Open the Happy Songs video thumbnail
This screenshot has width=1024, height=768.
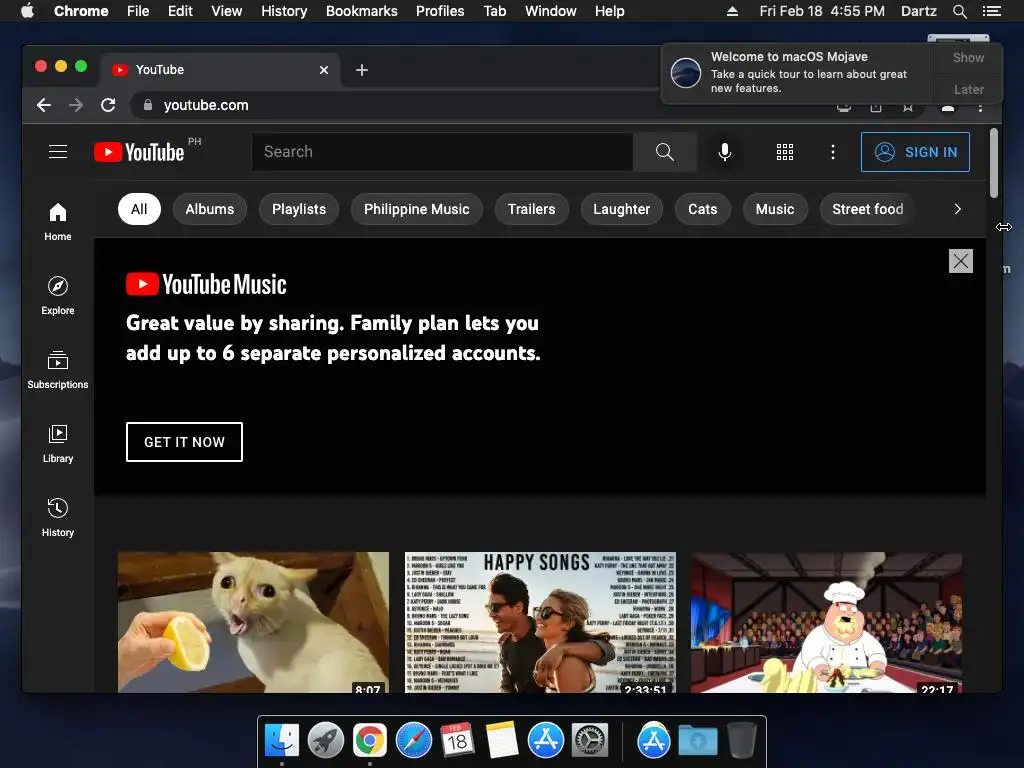540,622
